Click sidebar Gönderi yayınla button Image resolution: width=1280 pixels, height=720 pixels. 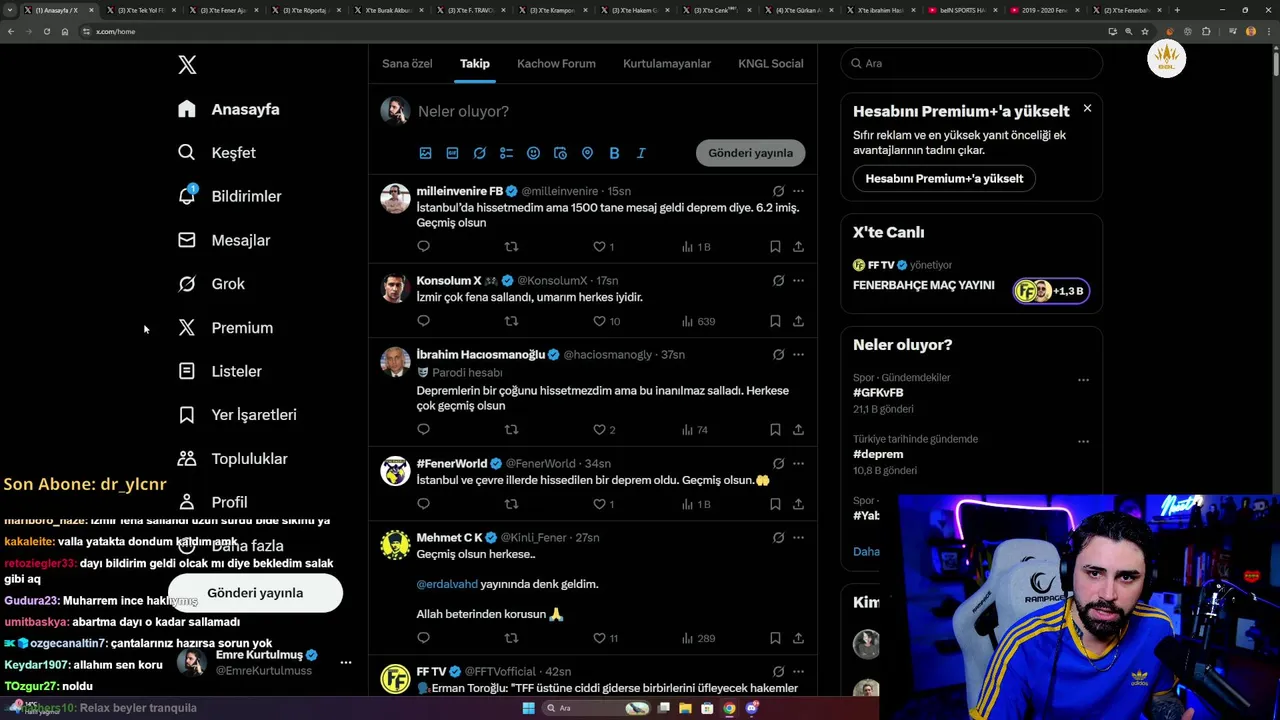click(x=255, y=593)
